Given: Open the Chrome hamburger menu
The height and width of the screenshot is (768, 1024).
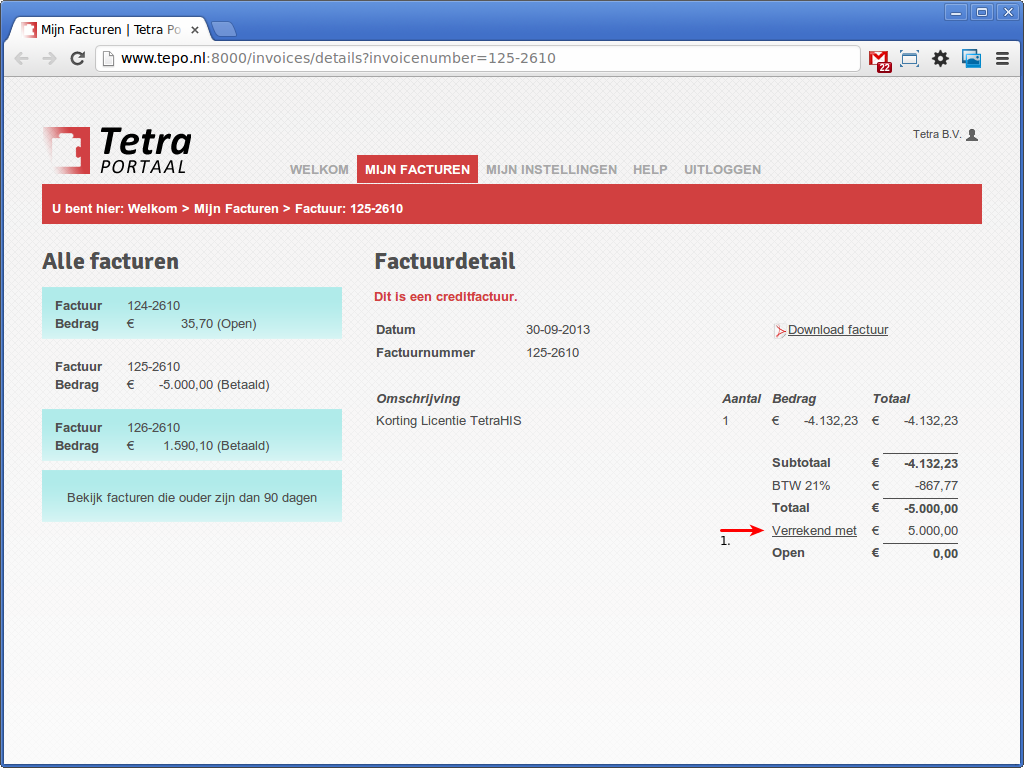Looking at the screenshot, I should pos(1002,59).
